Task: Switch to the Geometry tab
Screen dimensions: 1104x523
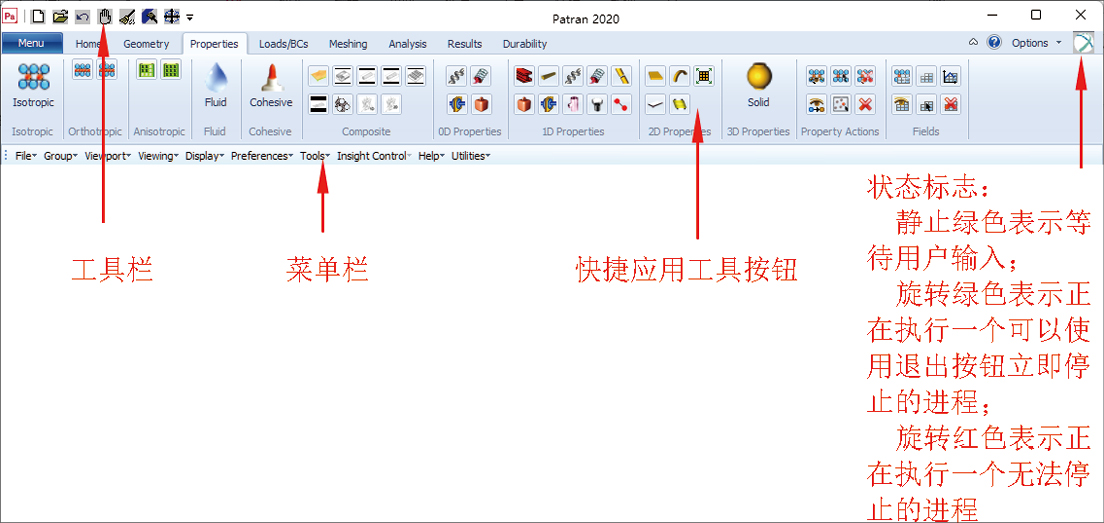Action: (147, 44)
